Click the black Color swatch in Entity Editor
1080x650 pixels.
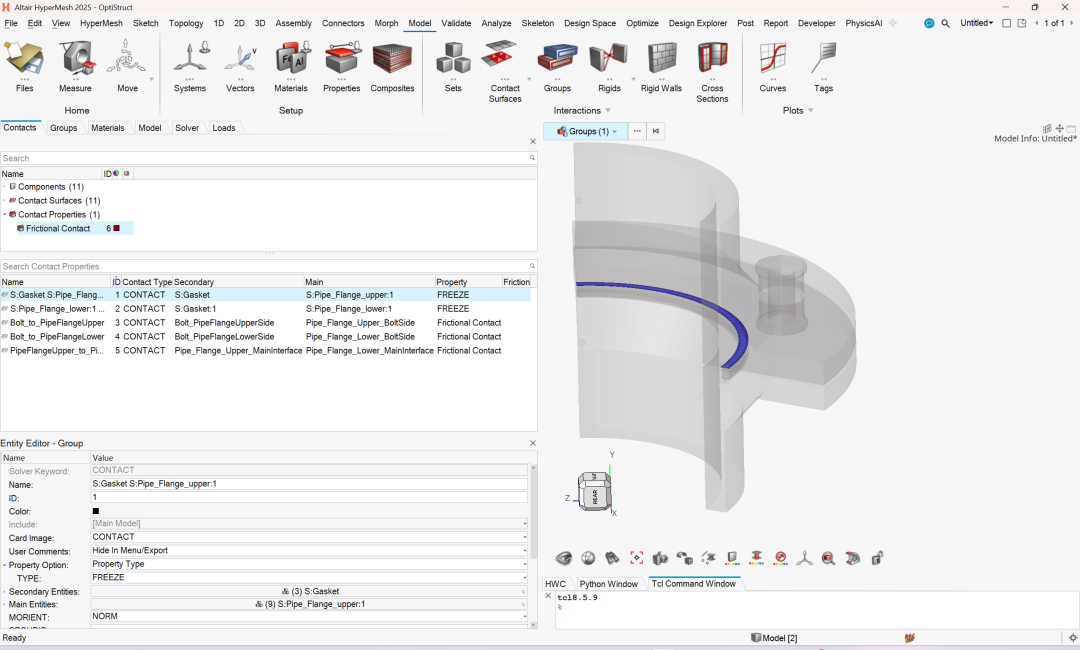pos(96,511)
